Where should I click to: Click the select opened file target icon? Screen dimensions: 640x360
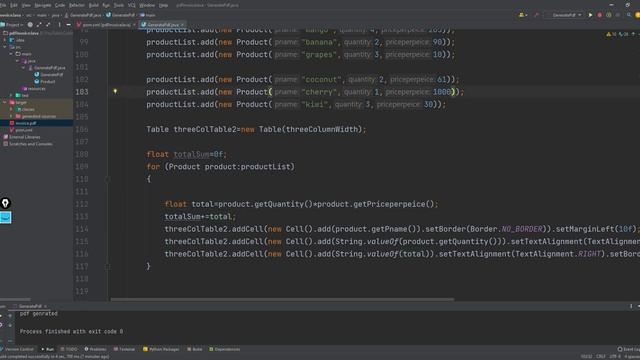click(x=30, y=25)
